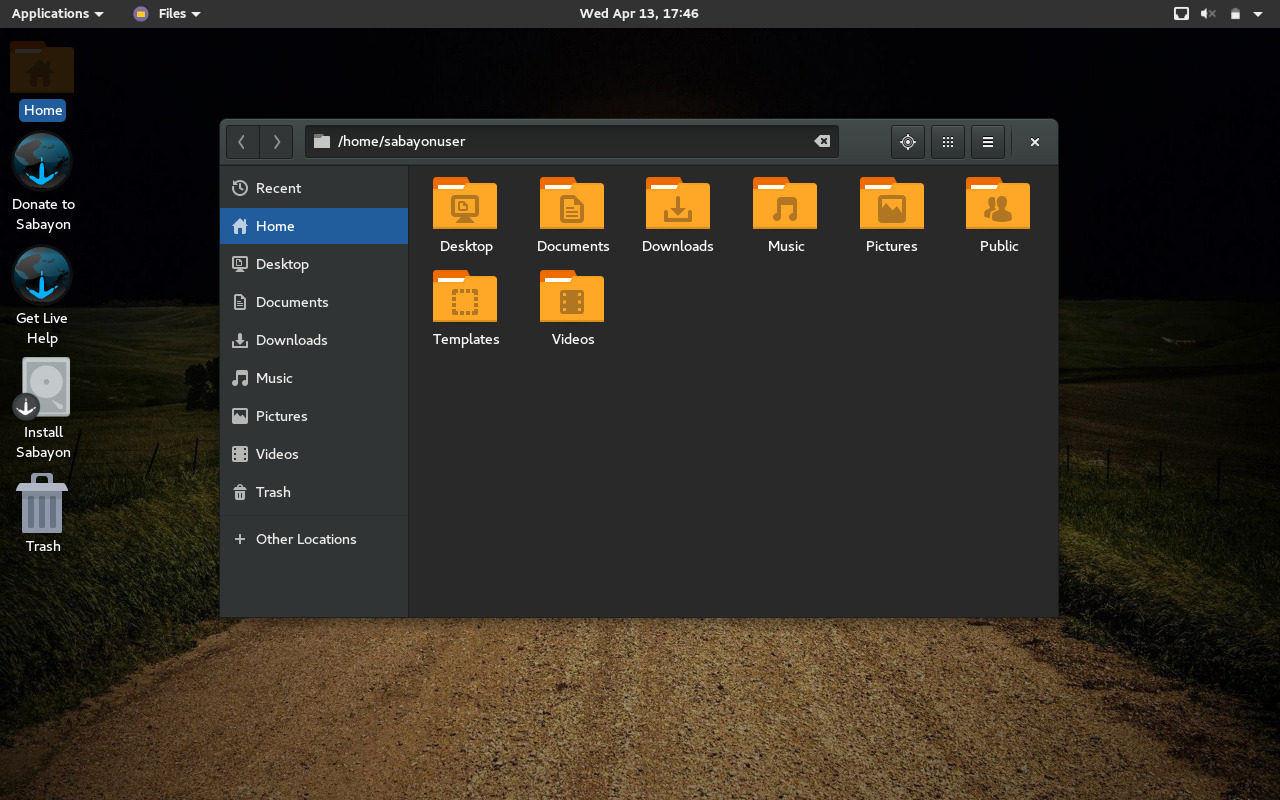Viewport: 1280px width, 800px height.
Task: Open the hamburger view options menu
Action: click(988, 142)
